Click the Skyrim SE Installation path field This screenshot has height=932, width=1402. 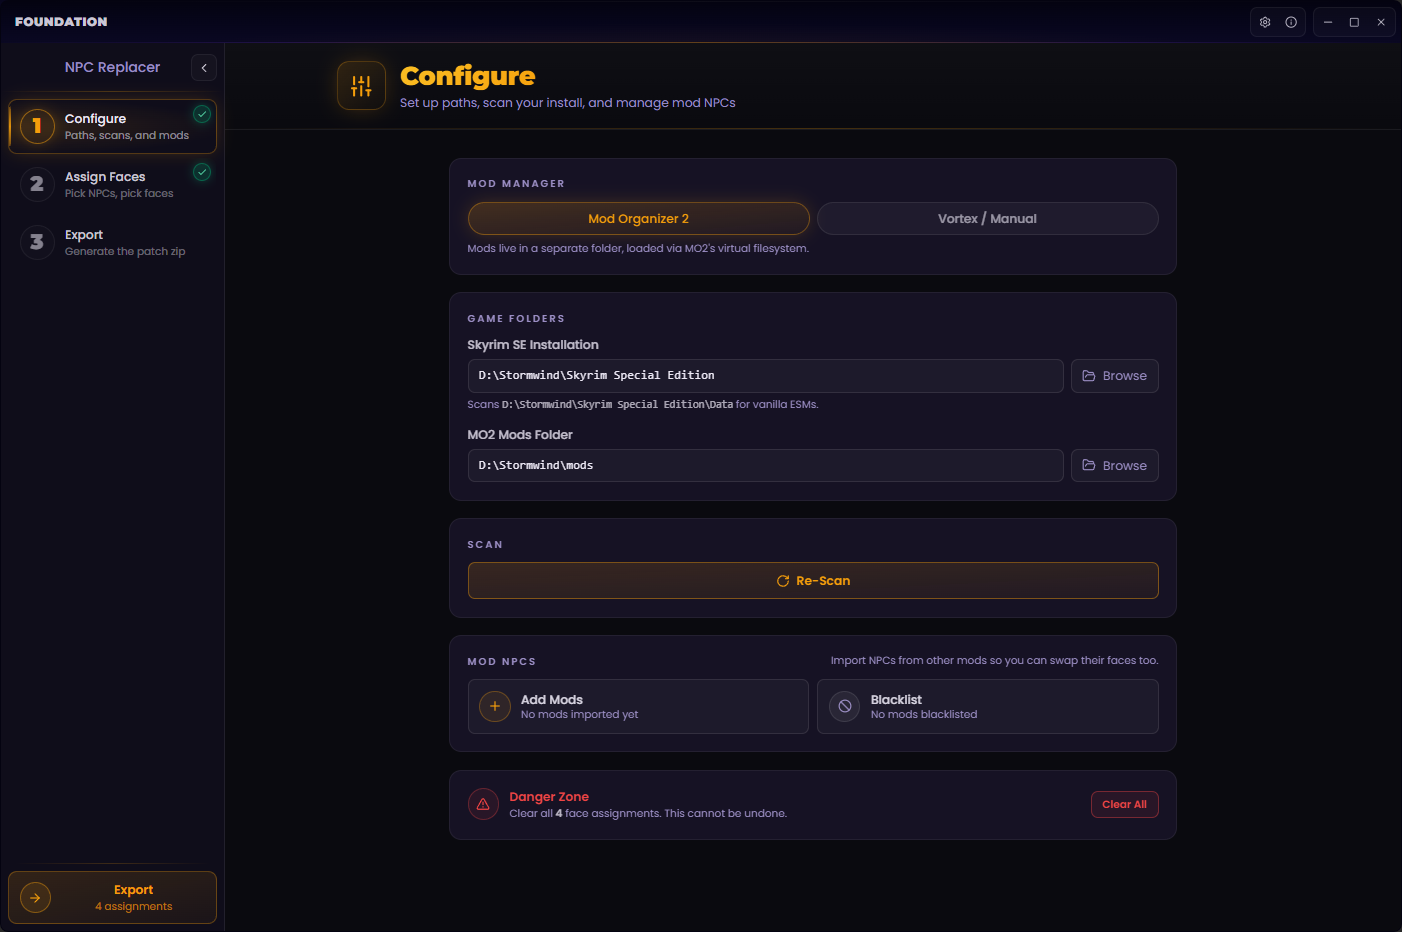tap(765, 376)
